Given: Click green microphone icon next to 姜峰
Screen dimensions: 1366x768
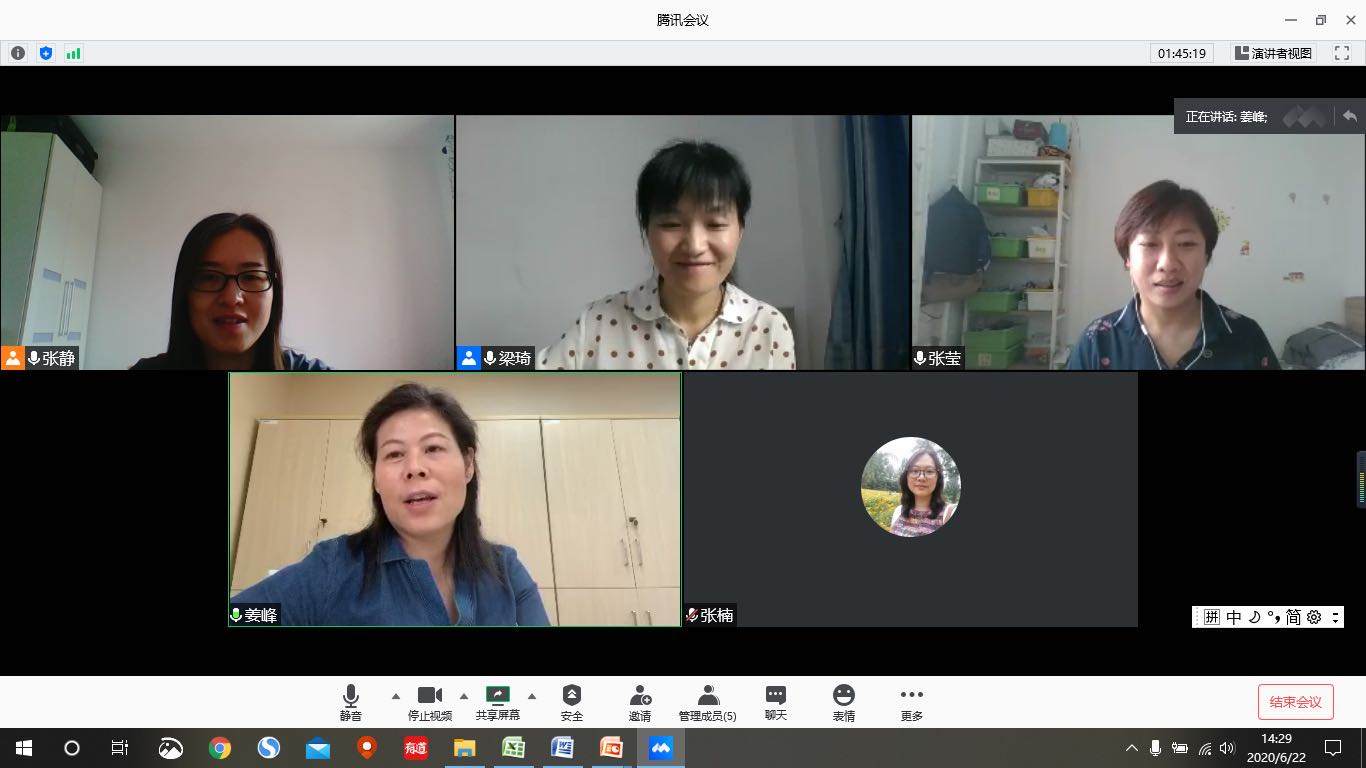Looking at the screenshot, I should (236, 615).
